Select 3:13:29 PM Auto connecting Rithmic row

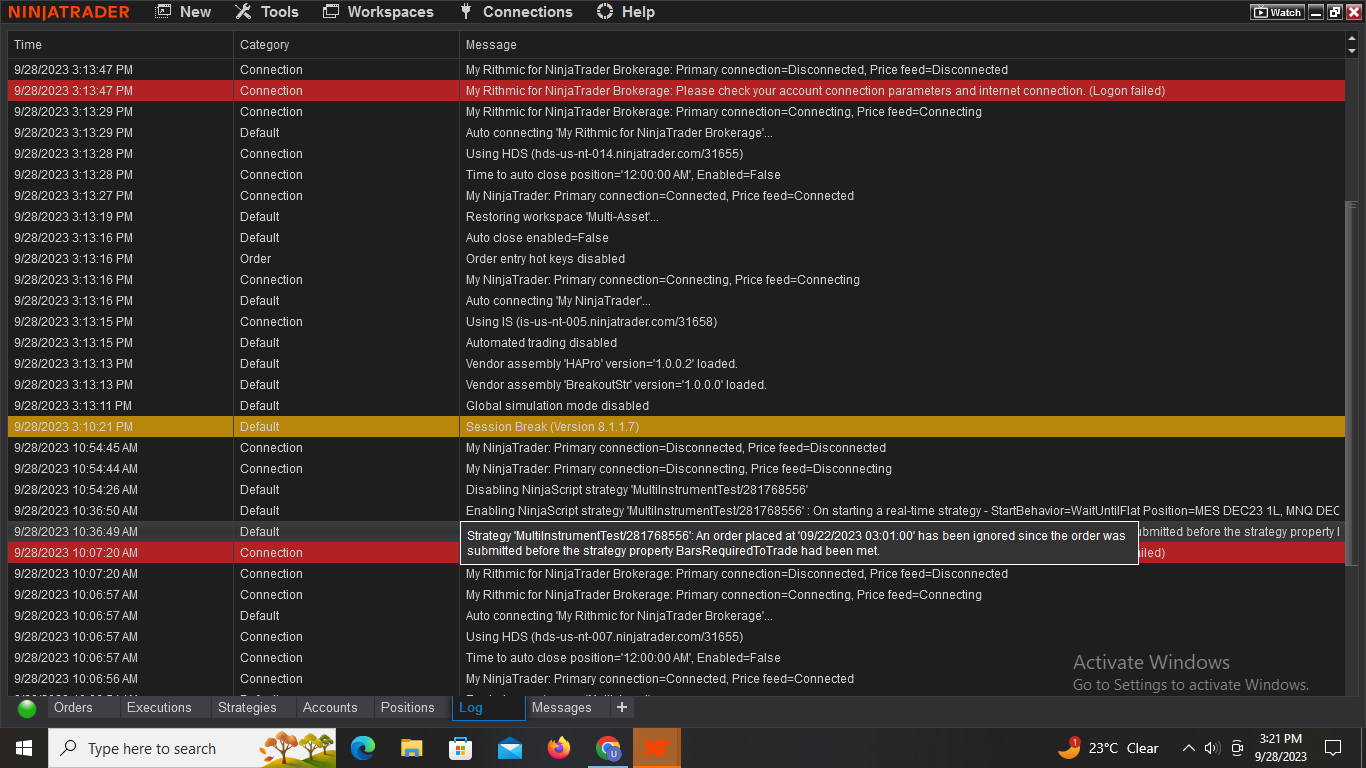pyautogui.click(x=676, y=133)
